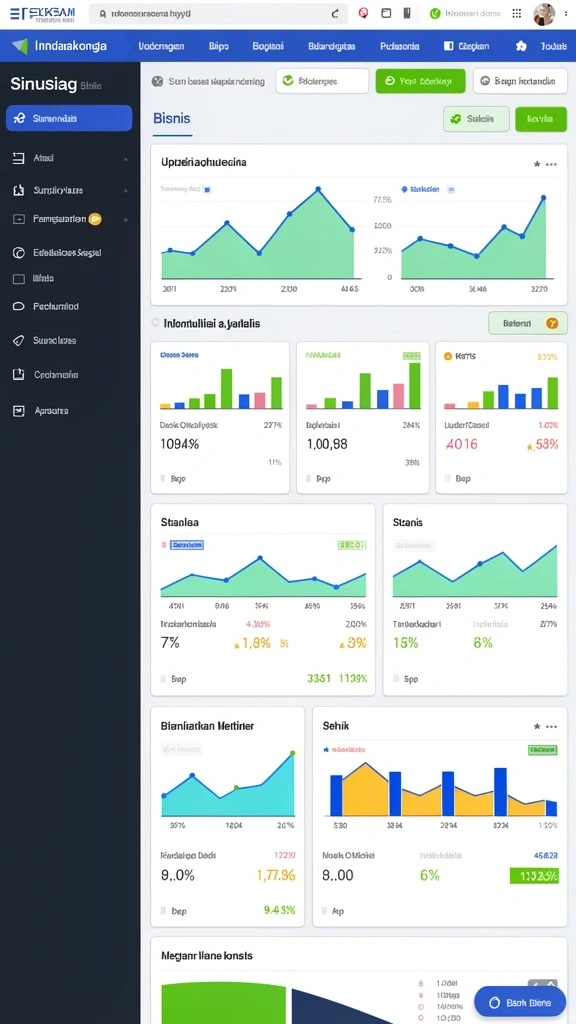
Task: Click the green Yoyd button
Action: [x=421, y=81]
